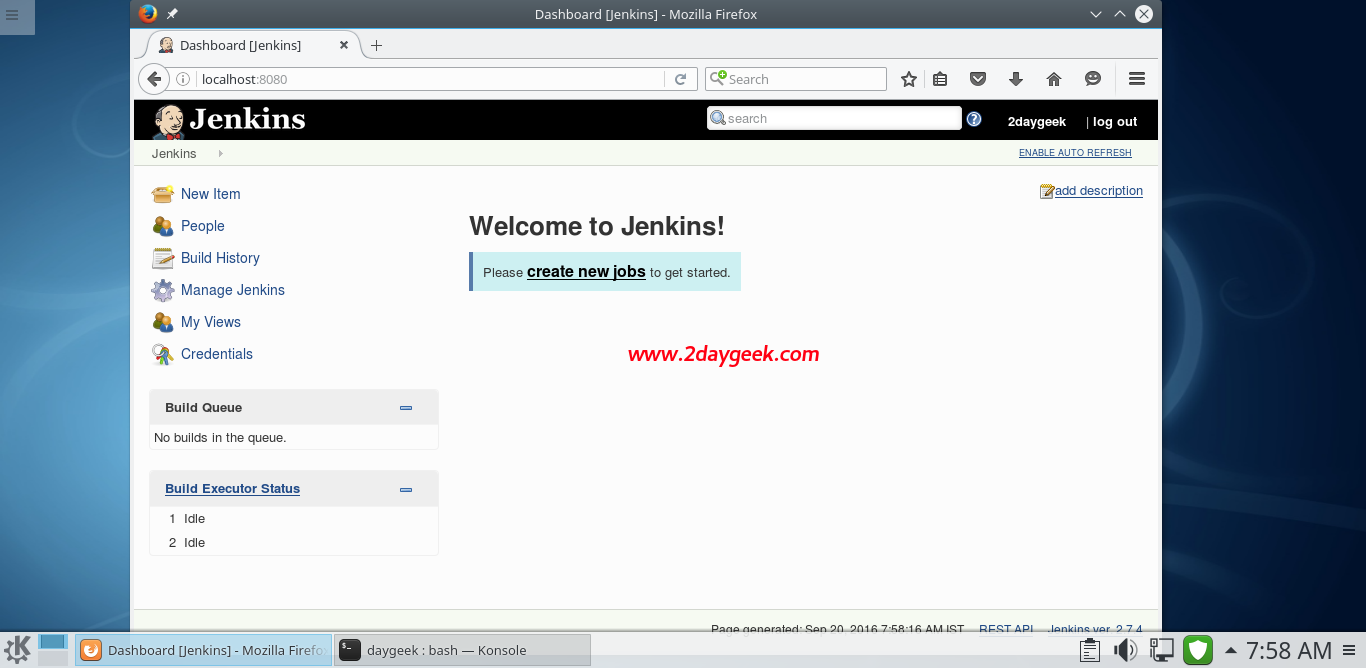The height and width of the screenshot is (668, 1366).
Task: Click add description link
Action: [1099, 191]
